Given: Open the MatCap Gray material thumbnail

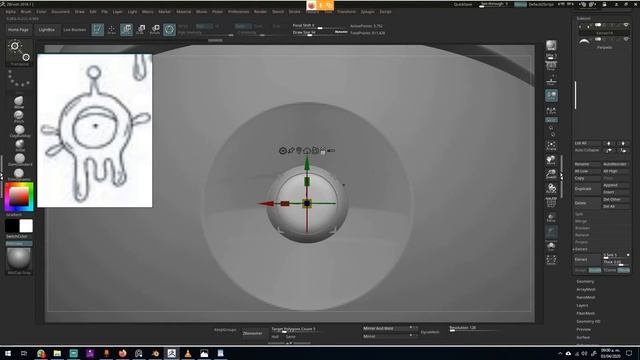Looking at the screenshot, I should [x=19, y=260].
